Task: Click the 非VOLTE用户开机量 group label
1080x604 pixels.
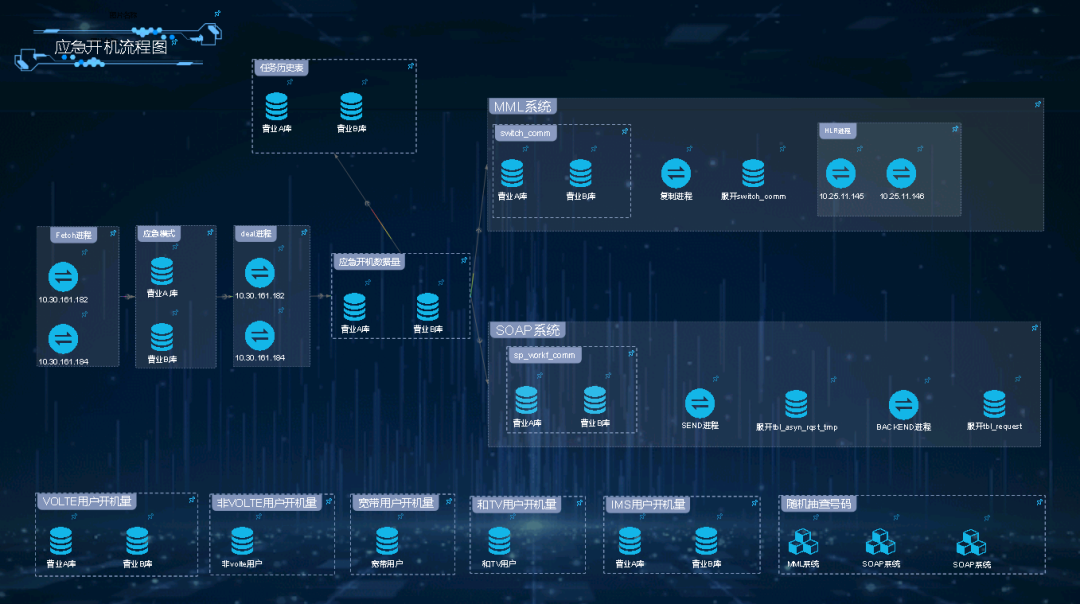Action: (x=267, y=503)
